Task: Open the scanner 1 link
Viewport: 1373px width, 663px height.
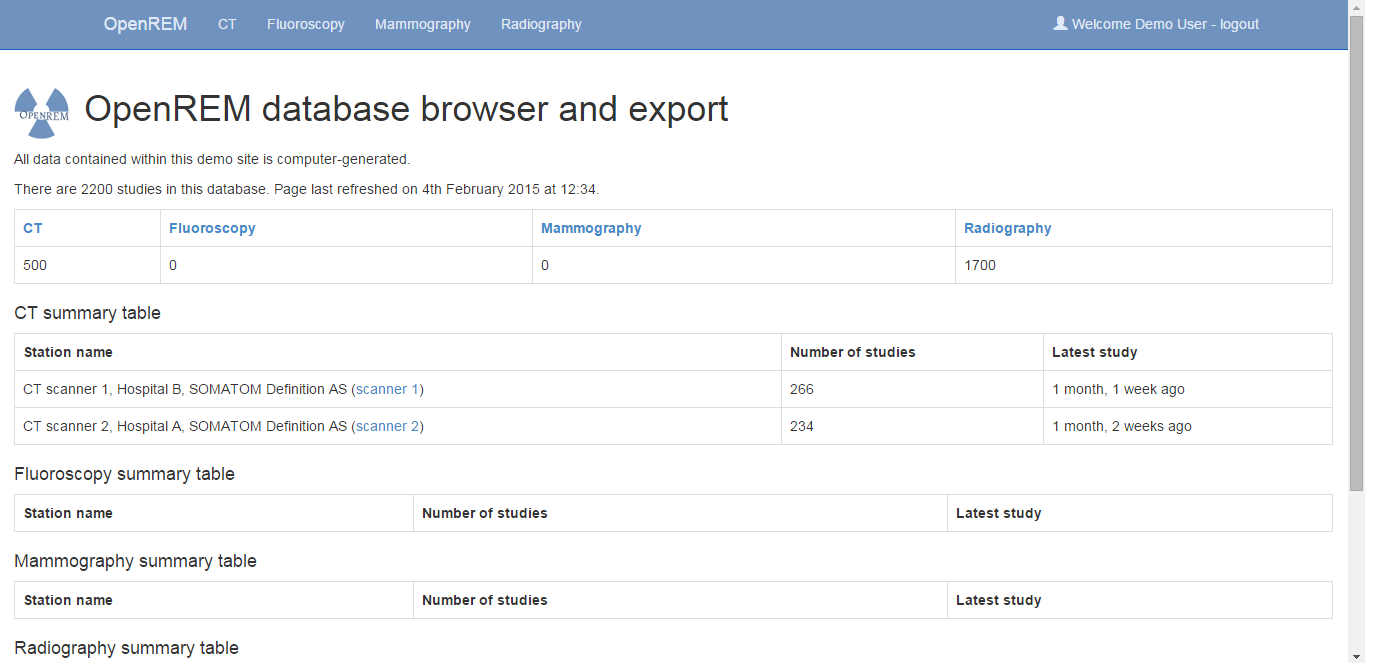Action: 388,389
